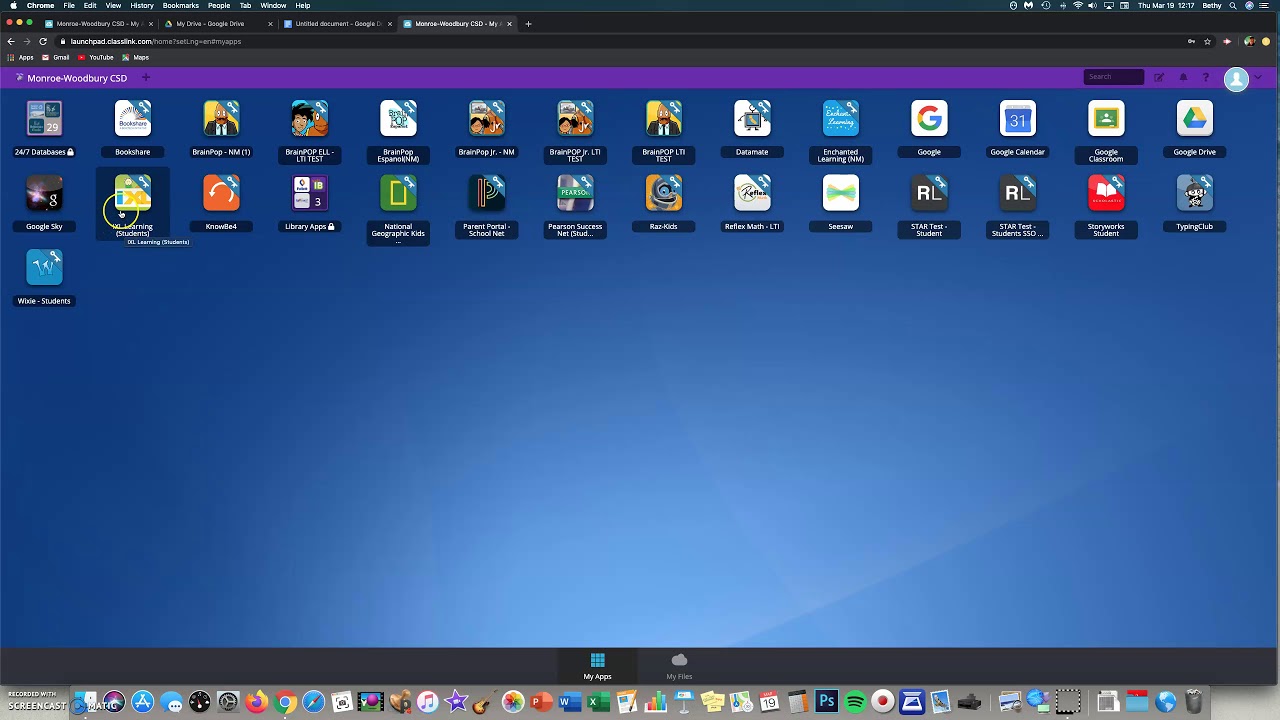Launch Google Calendar app

click(1017, 119)
